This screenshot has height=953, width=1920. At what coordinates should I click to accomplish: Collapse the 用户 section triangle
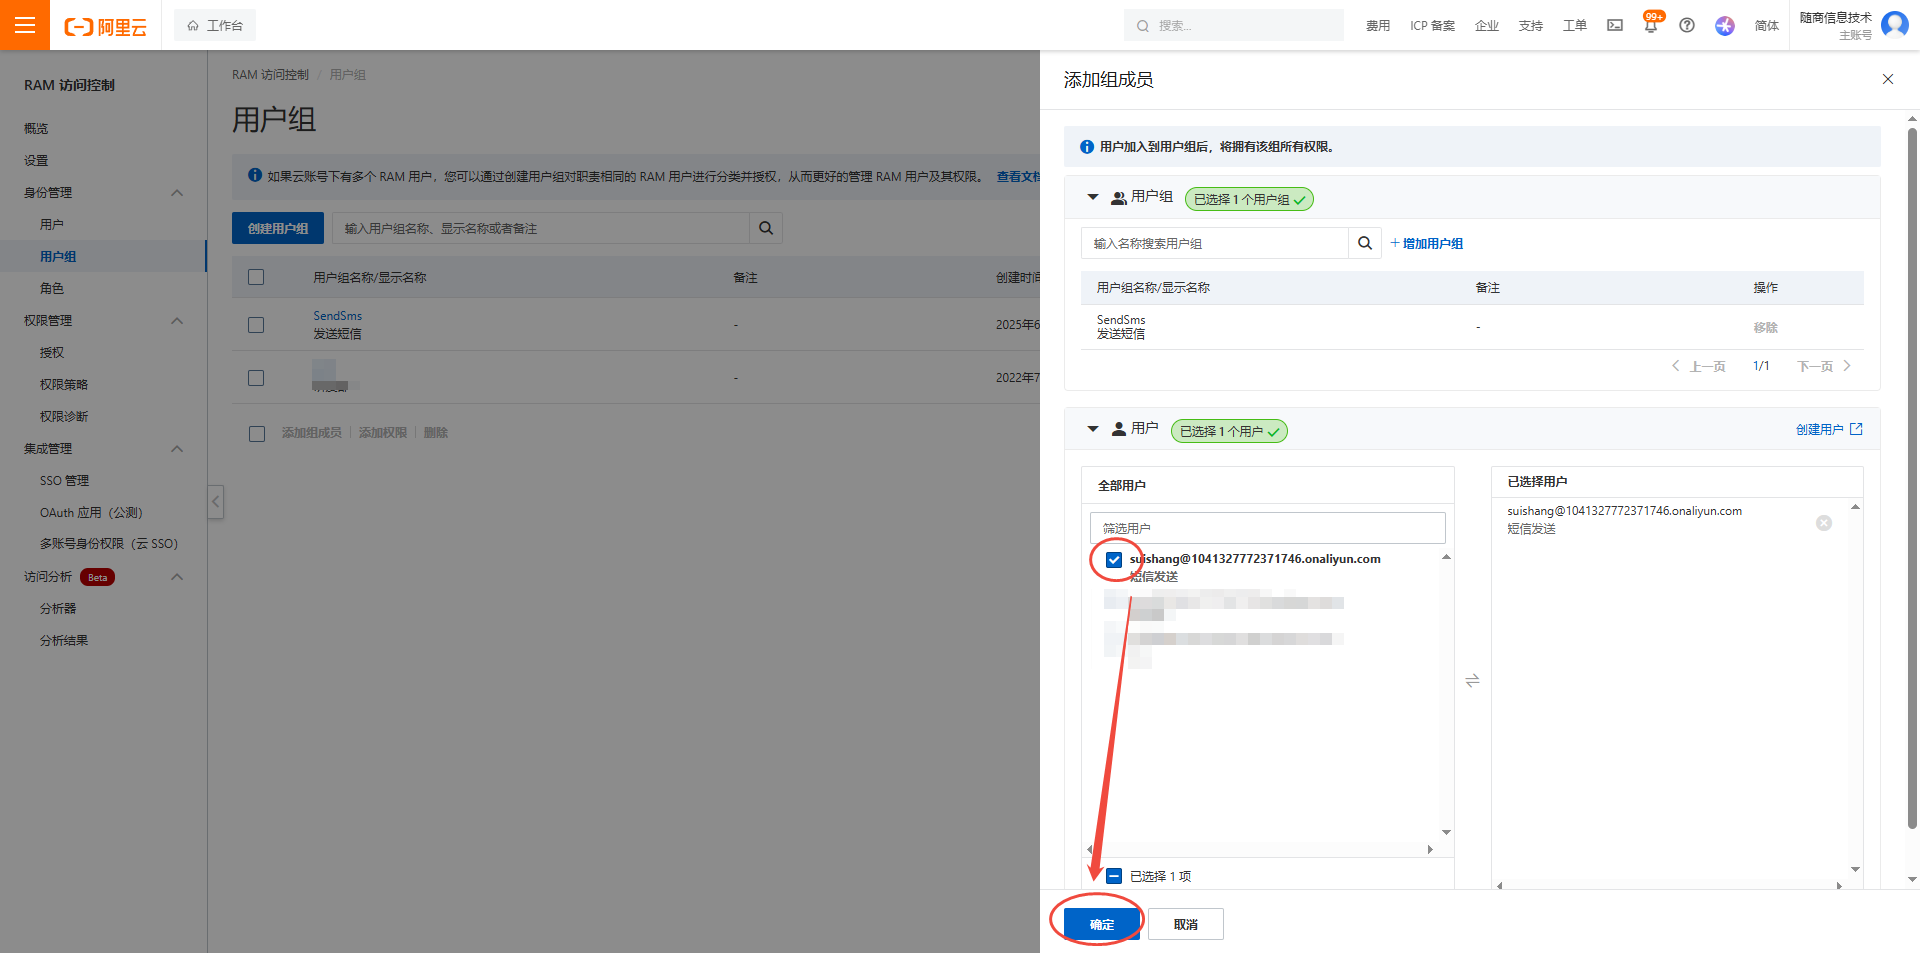point(1093,429)
